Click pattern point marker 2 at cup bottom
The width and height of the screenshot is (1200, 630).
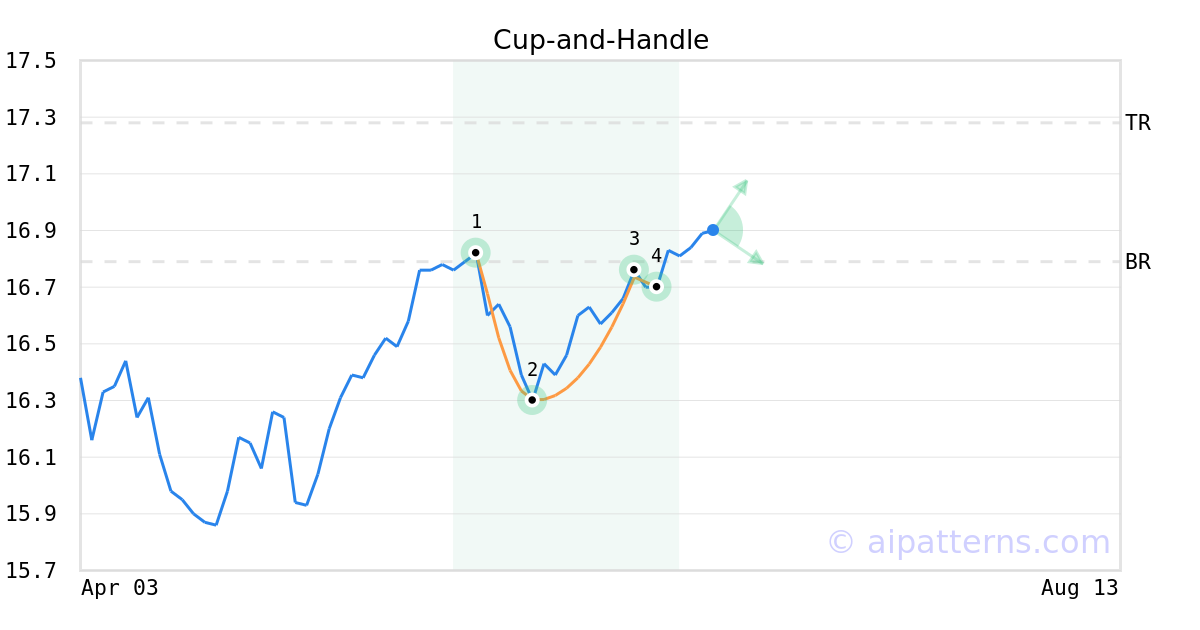coord(532,400)
